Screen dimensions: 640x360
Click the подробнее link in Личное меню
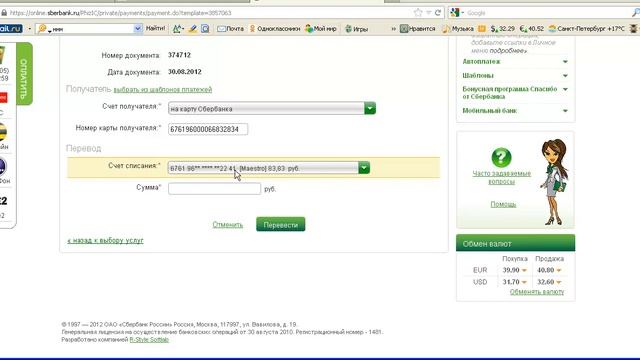point(508,51)
